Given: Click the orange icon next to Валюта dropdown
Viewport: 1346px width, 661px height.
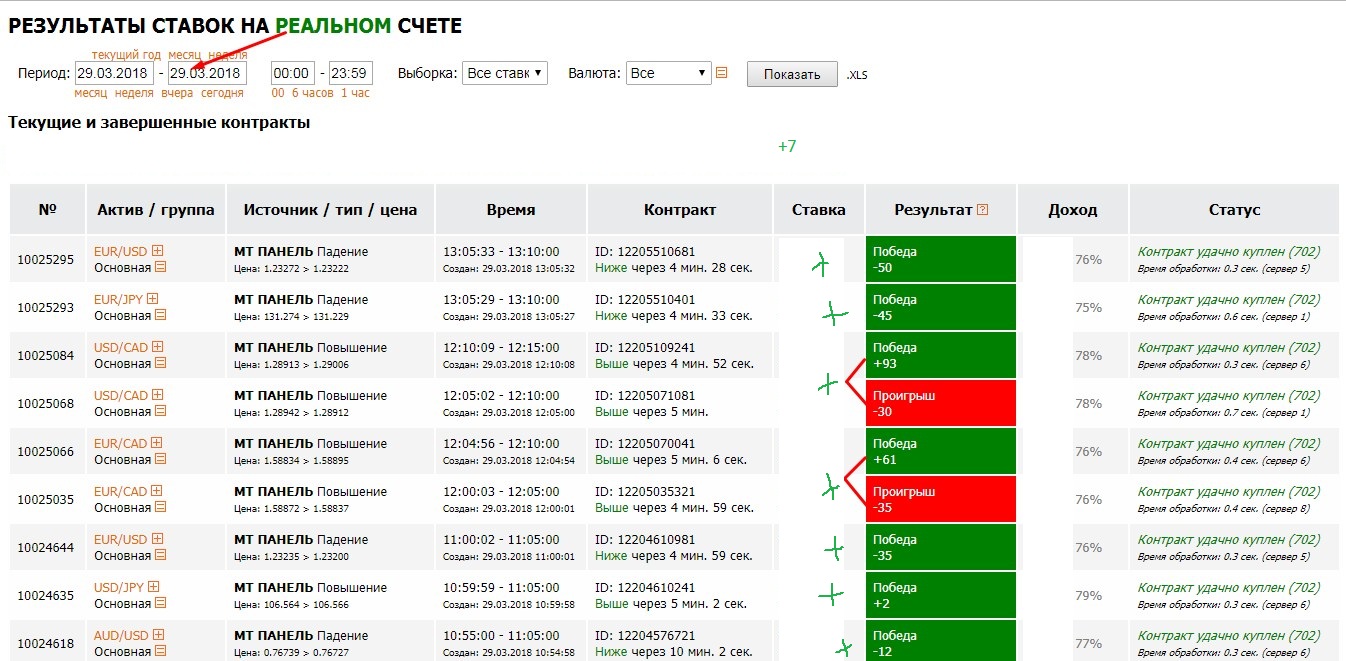Looking at the screenshot, I should 722,73.
